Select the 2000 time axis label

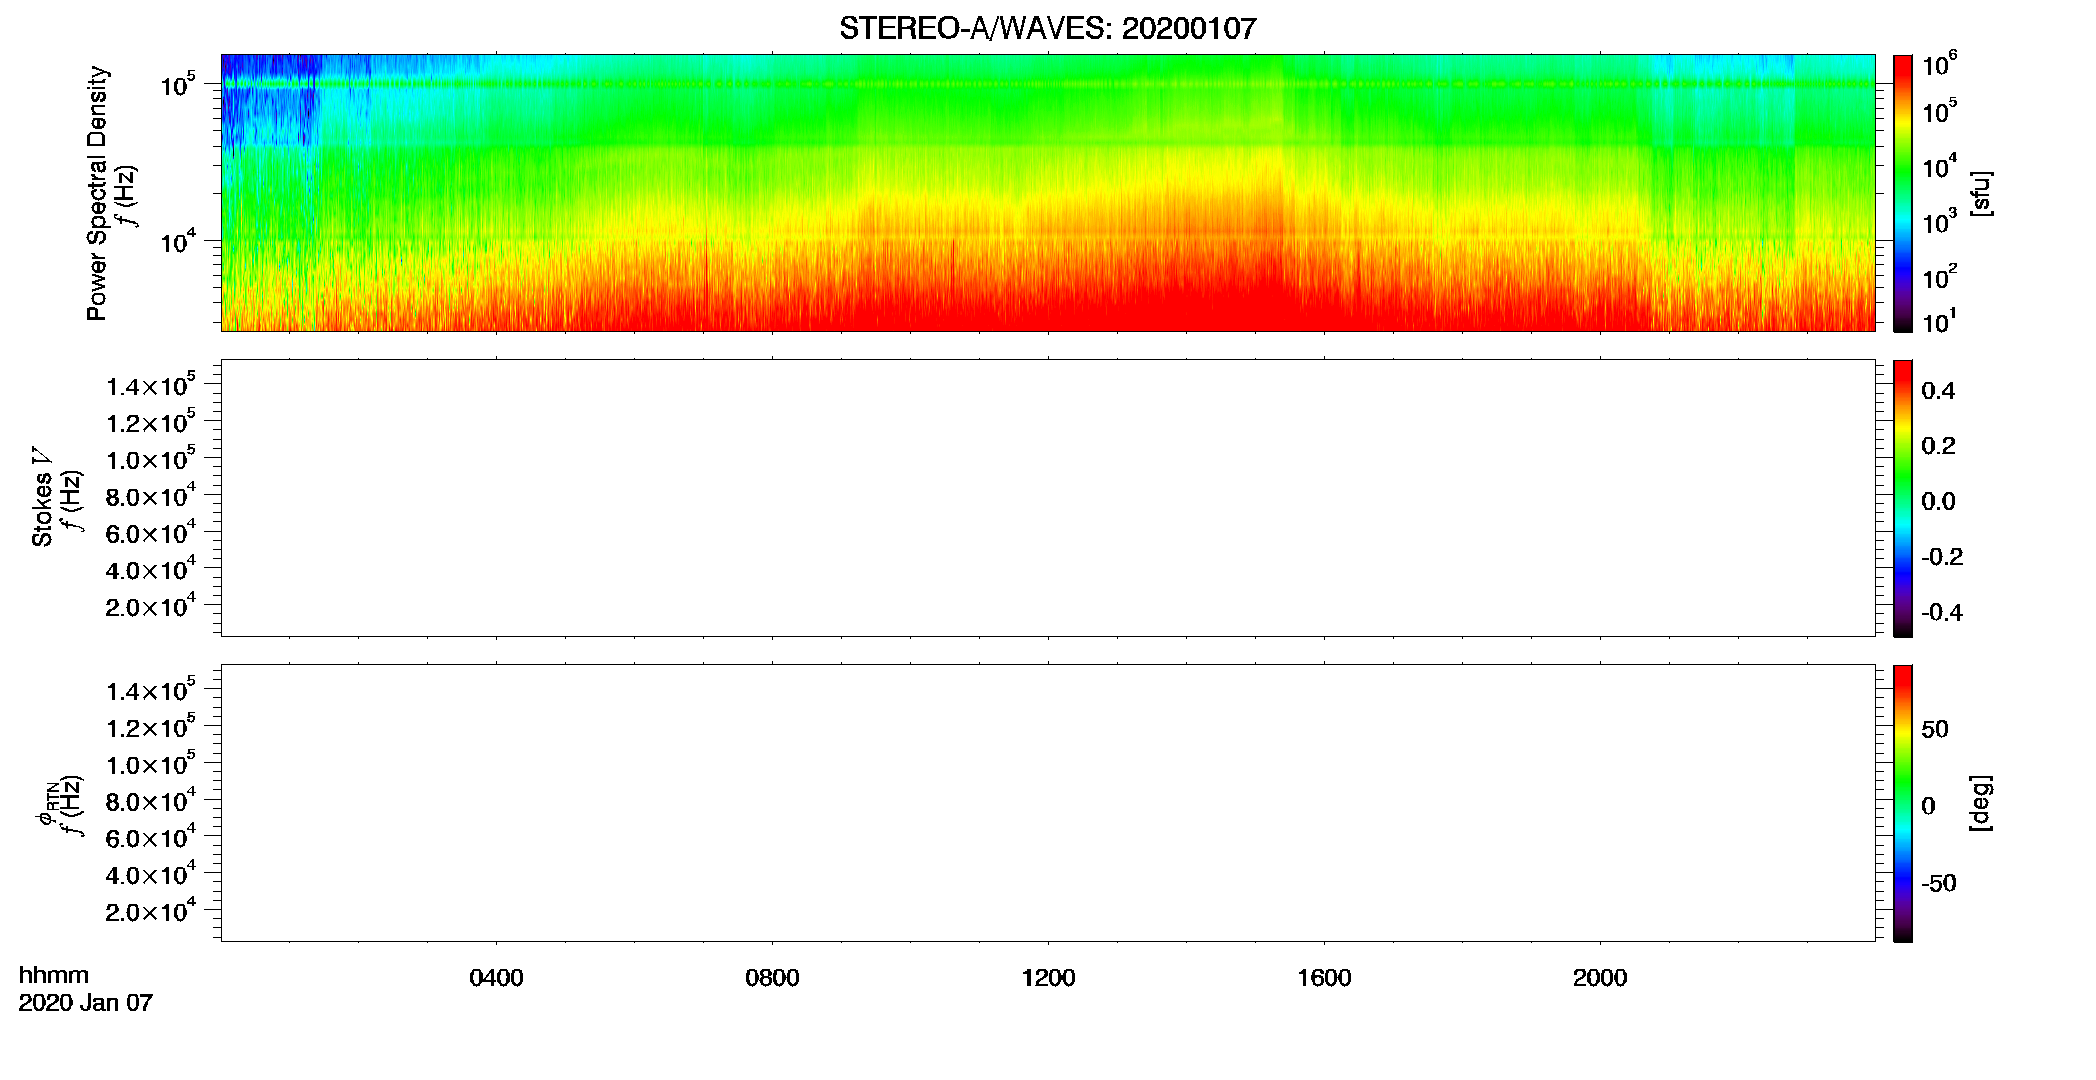click(1600, 978)
